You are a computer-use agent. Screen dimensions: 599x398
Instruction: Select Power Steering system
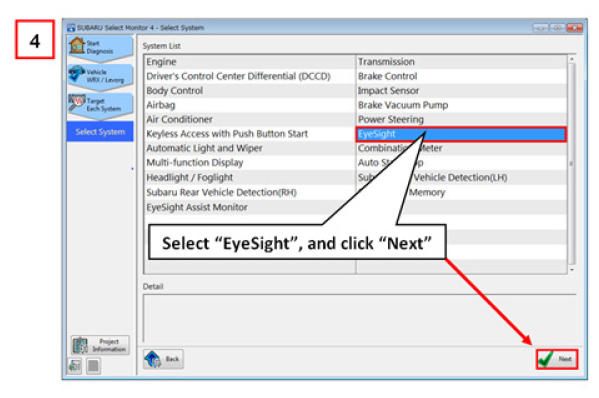(461, 120)
